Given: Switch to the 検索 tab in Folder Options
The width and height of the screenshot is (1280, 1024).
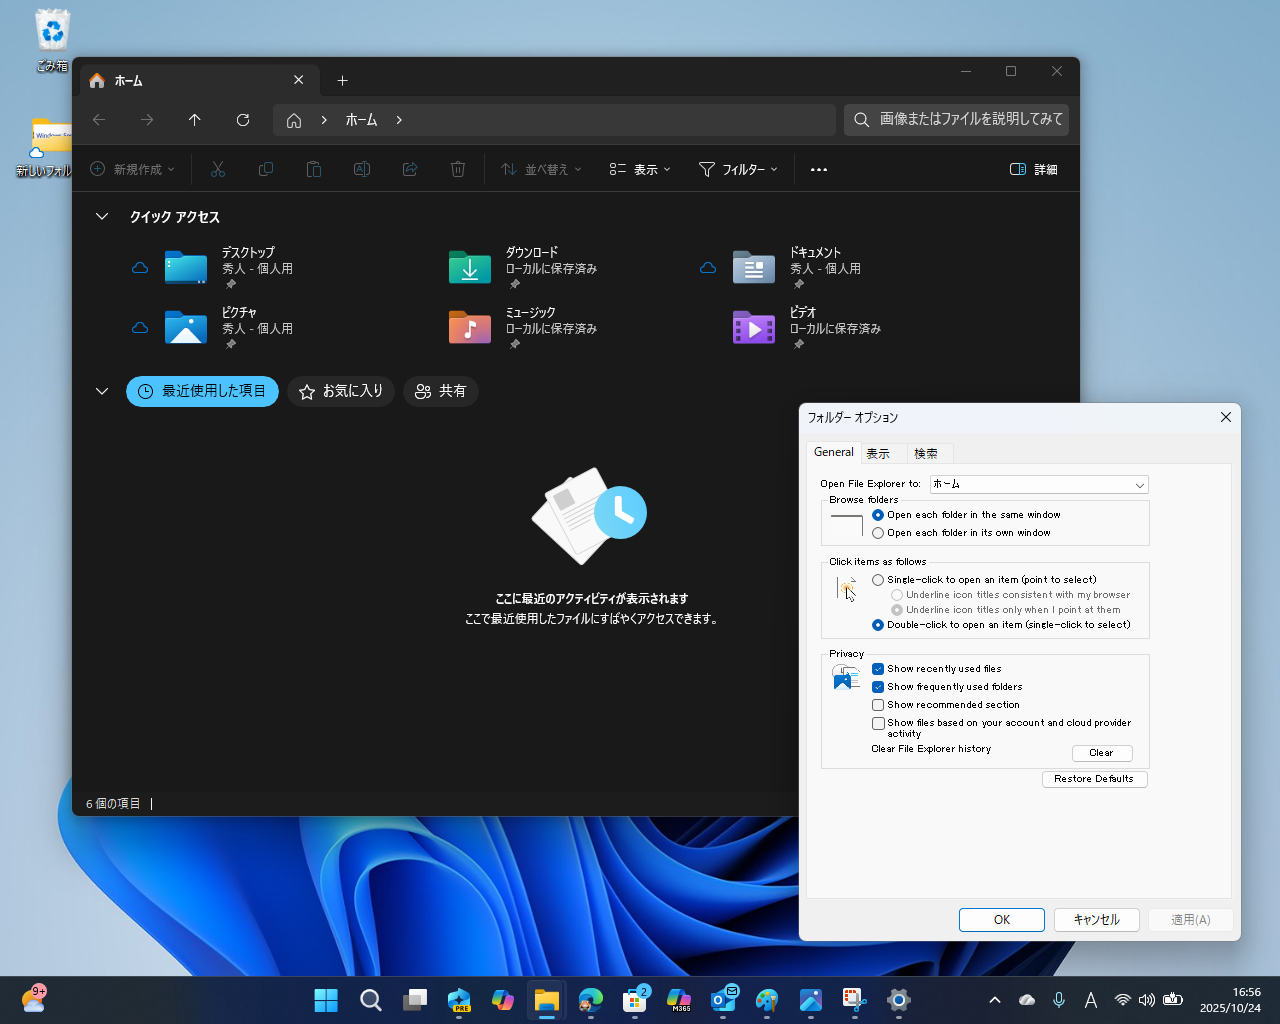Looking at the screenshot, I should tap(926, 454).
